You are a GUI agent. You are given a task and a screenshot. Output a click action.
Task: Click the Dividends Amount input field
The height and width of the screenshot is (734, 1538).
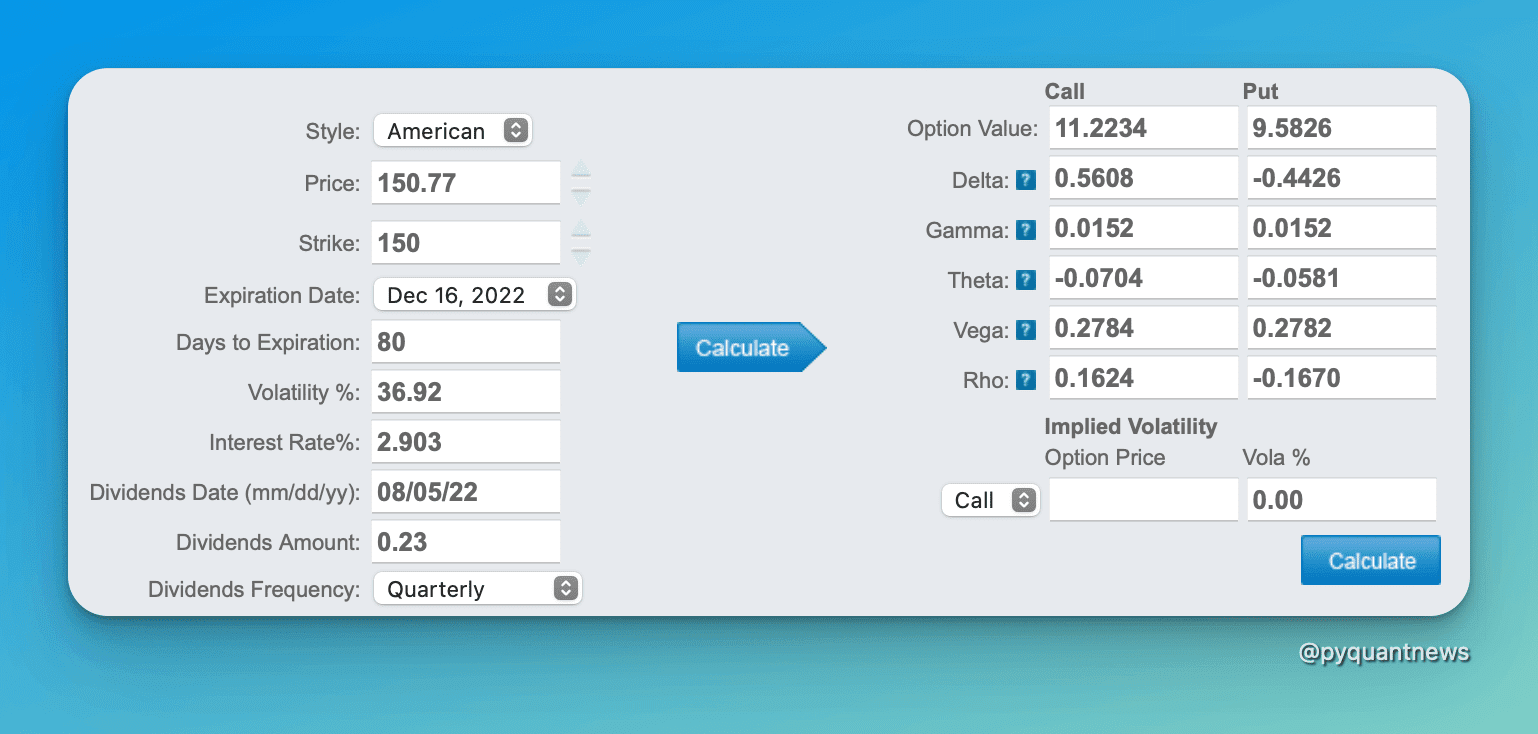tap(465, 542)
